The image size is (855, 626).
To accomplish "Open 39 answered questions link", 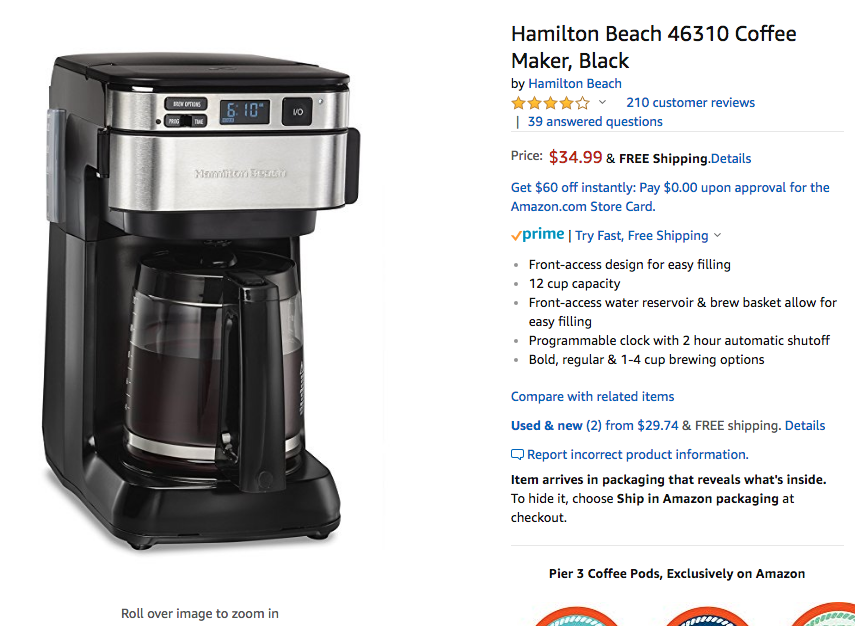I will point(595,122).
